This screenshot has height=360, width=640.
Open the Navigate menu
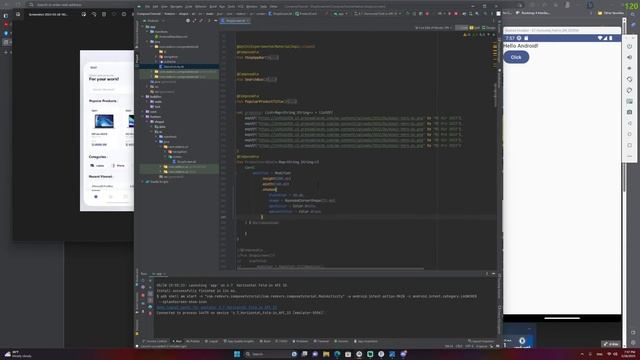coord(176,7)
